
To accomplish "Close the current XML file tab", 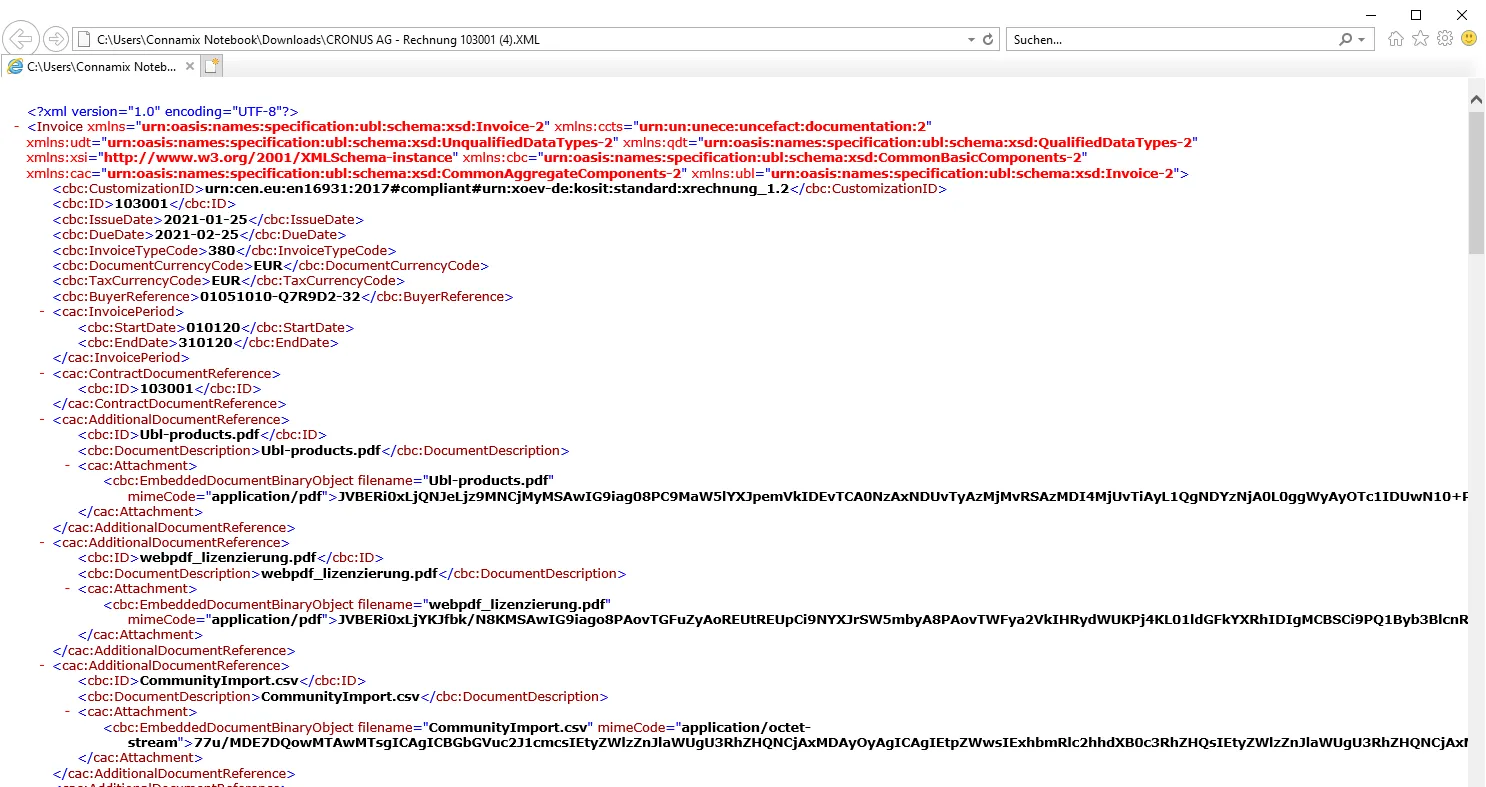I will coord(189,66).
